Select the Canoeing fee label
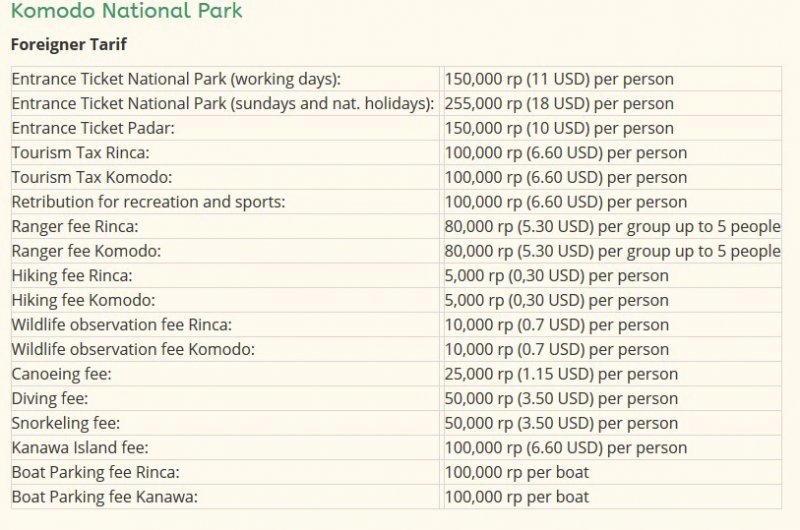Image resolution: width=800 pixels, height=530 pixels. (61, 374)
